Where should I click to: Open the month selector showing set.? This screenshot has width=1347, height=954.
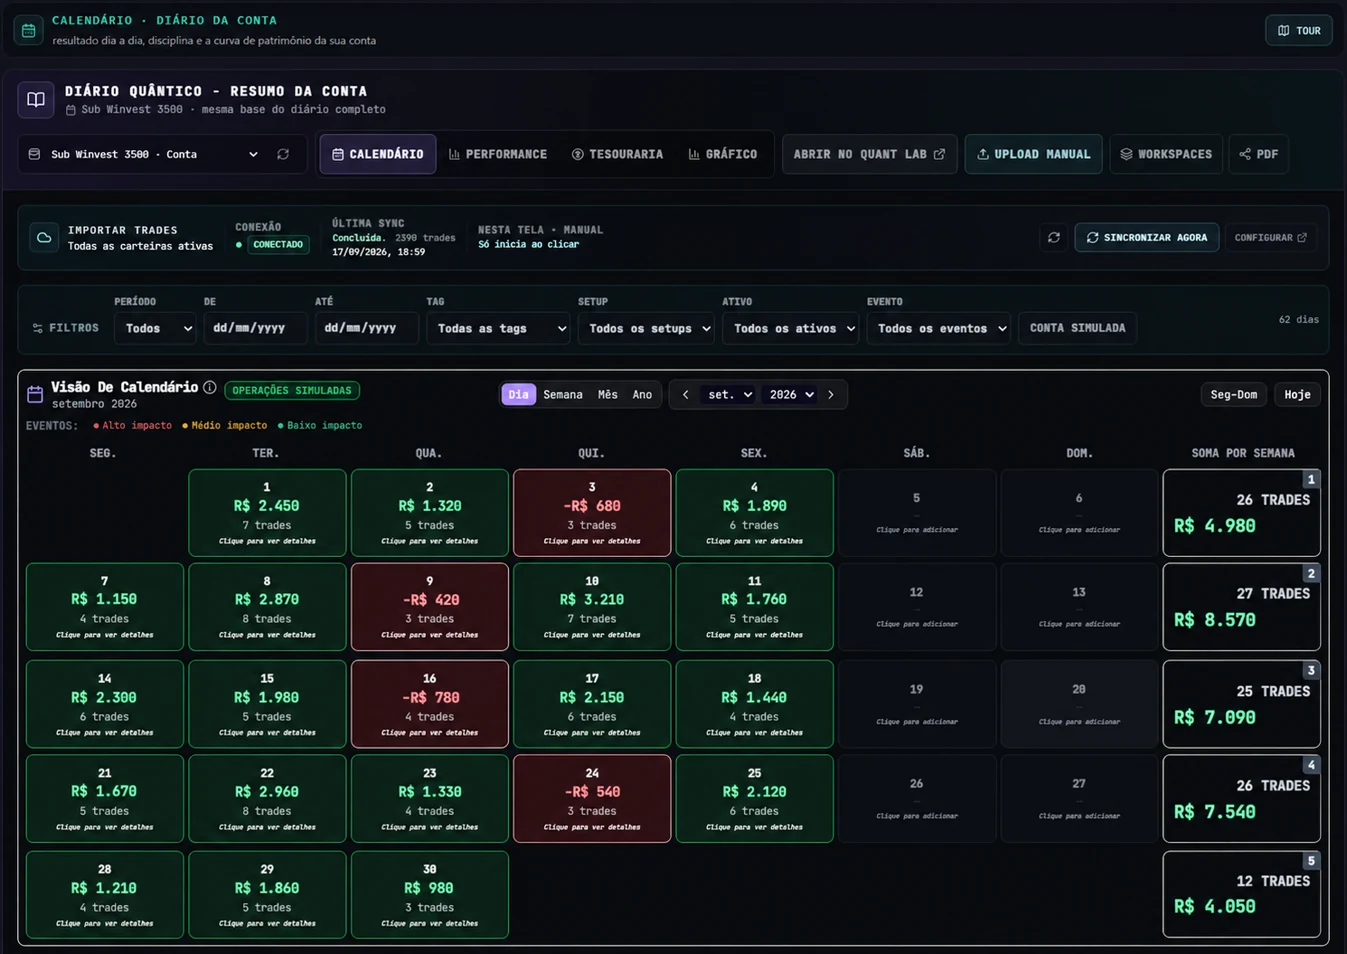click(x=729, y=395)
